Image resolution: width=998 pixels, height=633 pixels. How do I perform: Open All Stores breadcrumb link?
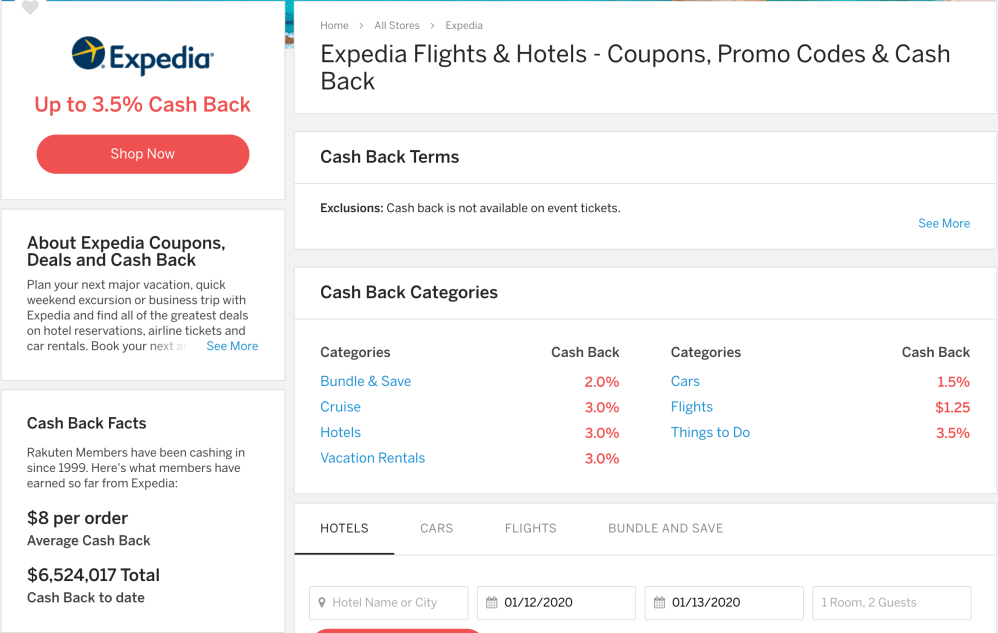[395, 25]
